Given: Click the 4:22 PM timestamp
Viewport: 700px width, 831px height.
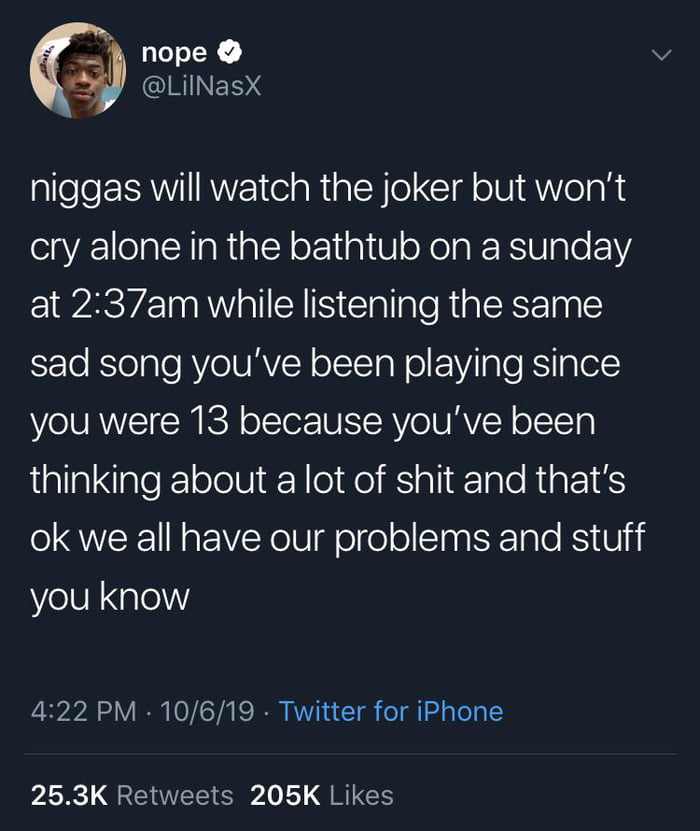Looking at the screenshot, I should pyautogui.click(x=84, y=711).
